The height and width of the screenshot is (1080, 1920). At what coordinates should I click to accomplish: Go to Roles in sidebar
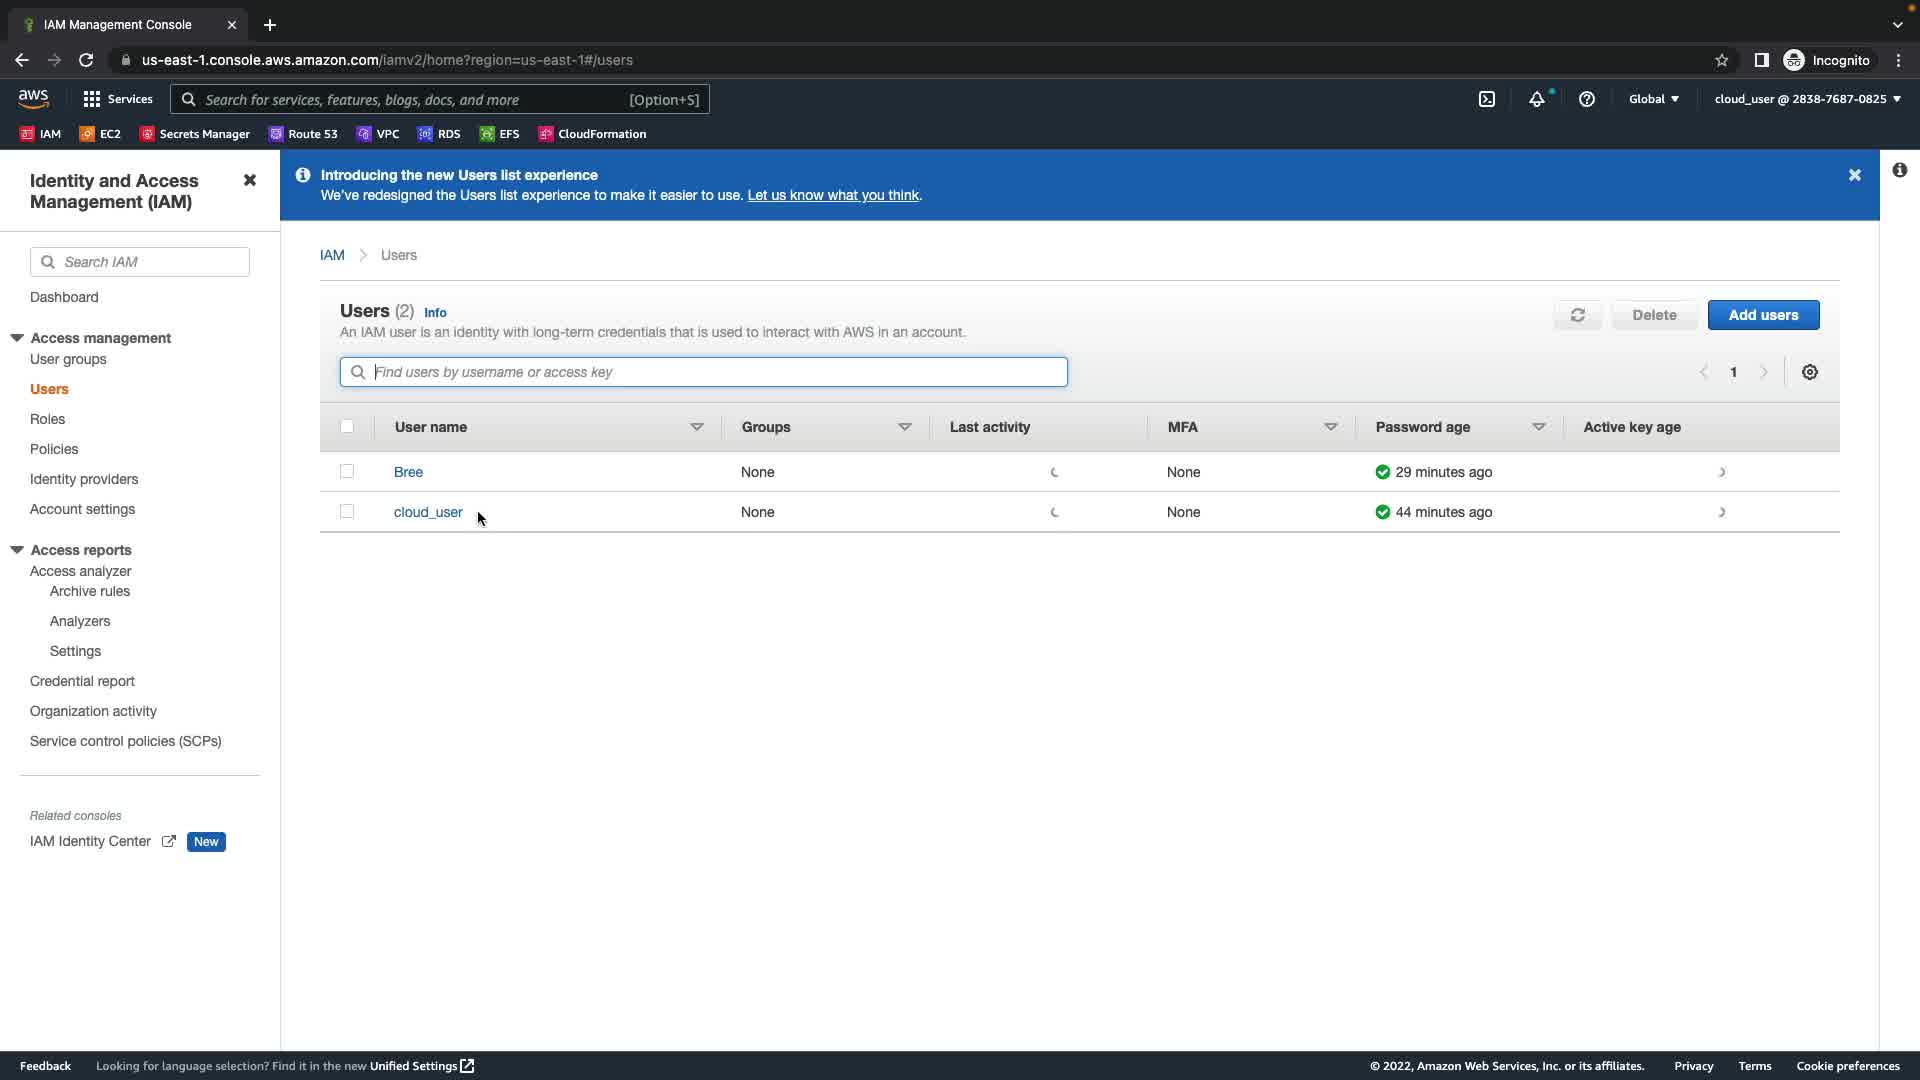47,419
